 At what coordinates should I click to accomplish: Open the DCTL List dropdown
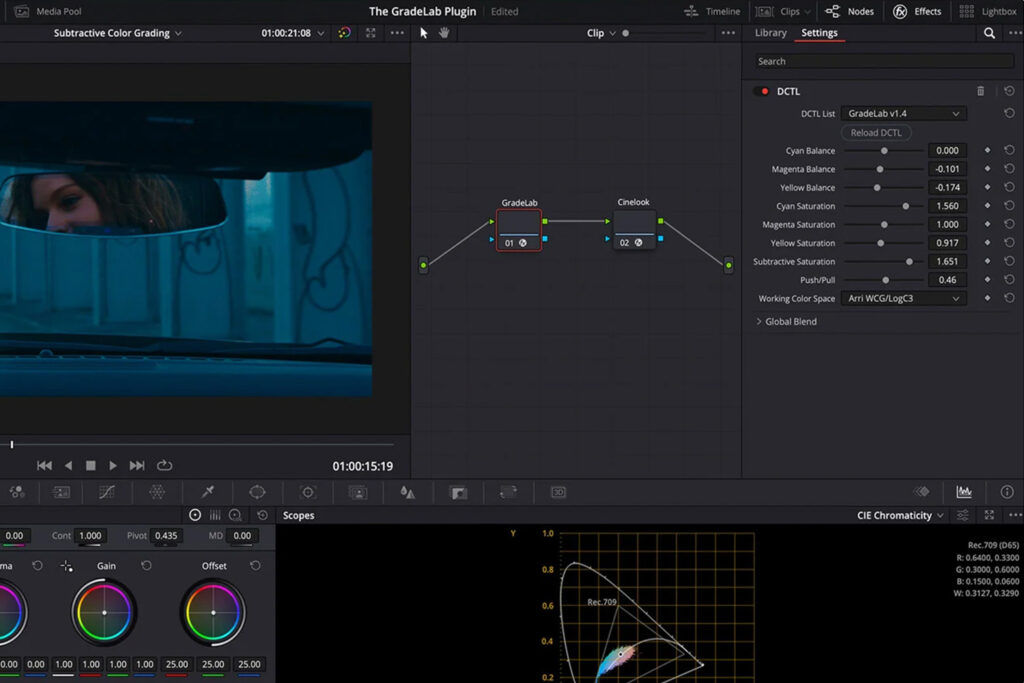[903, 114]
